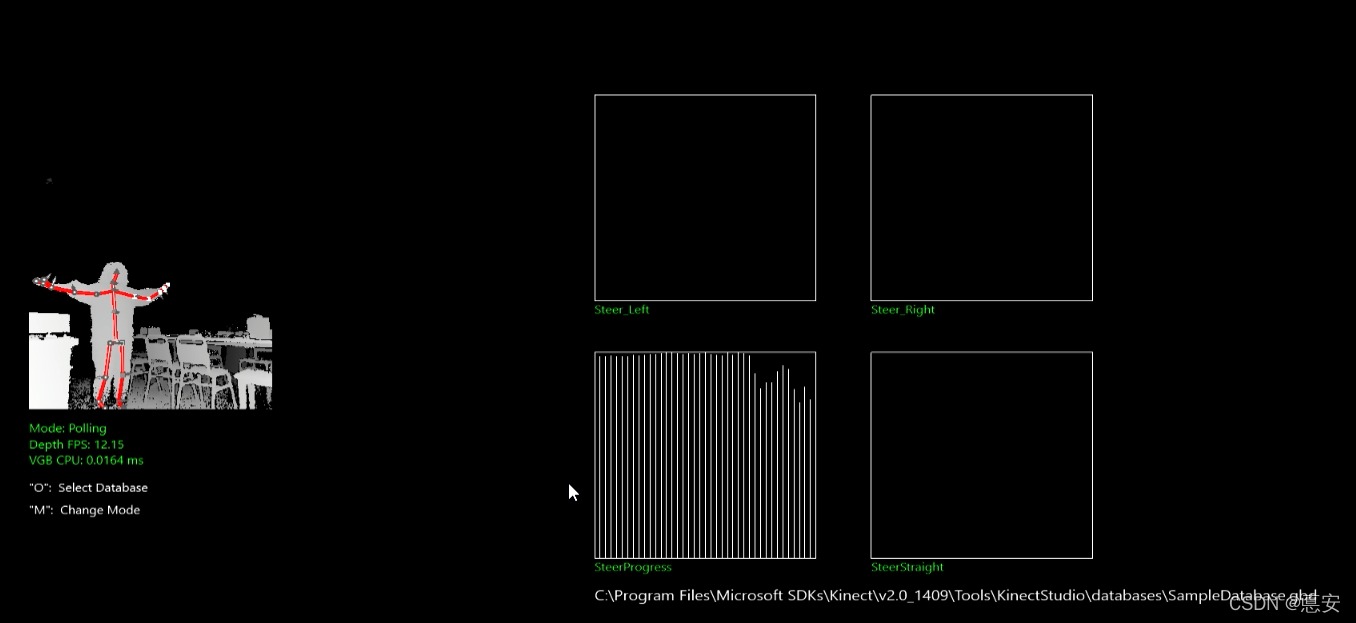The width and height of the screenshot is (1356, 623).
Task: Click the SampleDatabase.gbd file path text
Action: (956, 595)
